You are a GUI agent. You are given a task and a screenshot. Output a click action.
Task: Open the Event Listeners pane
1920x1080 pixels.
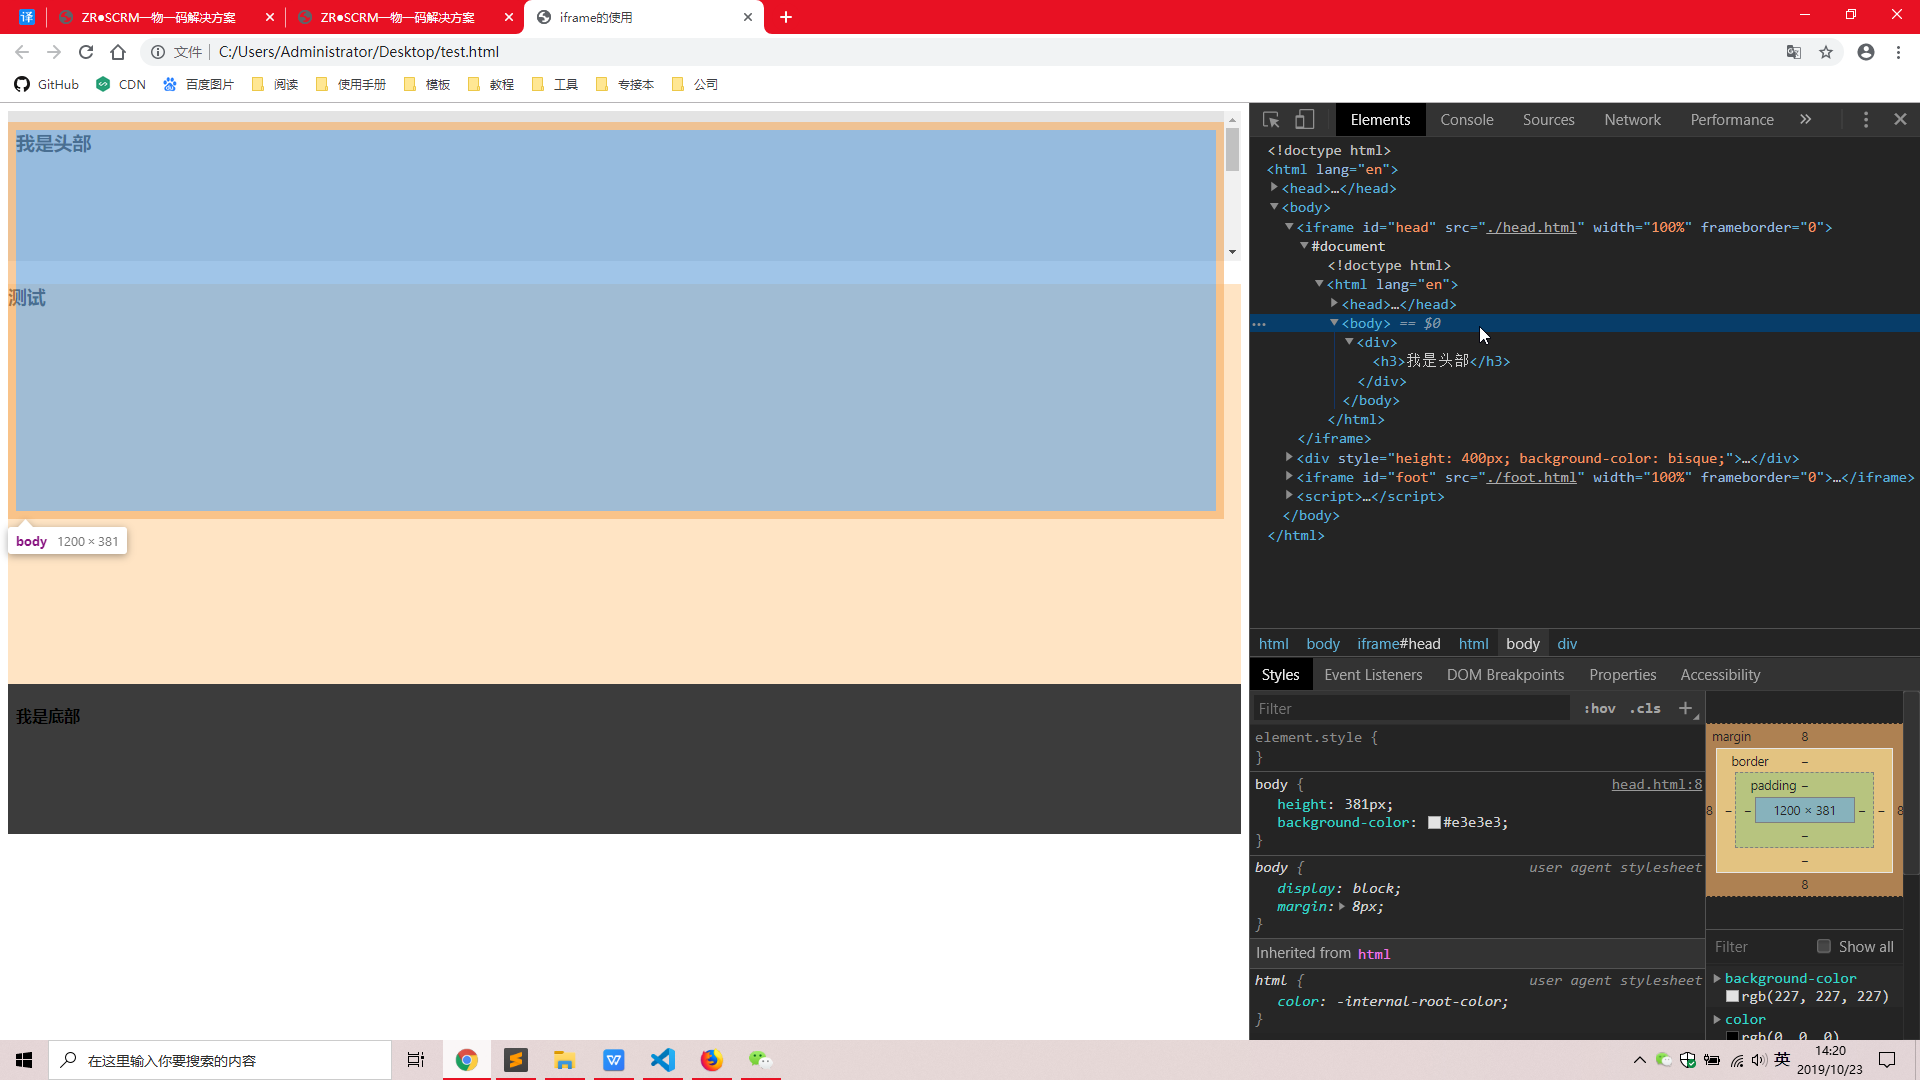(x=1373, y=675)
